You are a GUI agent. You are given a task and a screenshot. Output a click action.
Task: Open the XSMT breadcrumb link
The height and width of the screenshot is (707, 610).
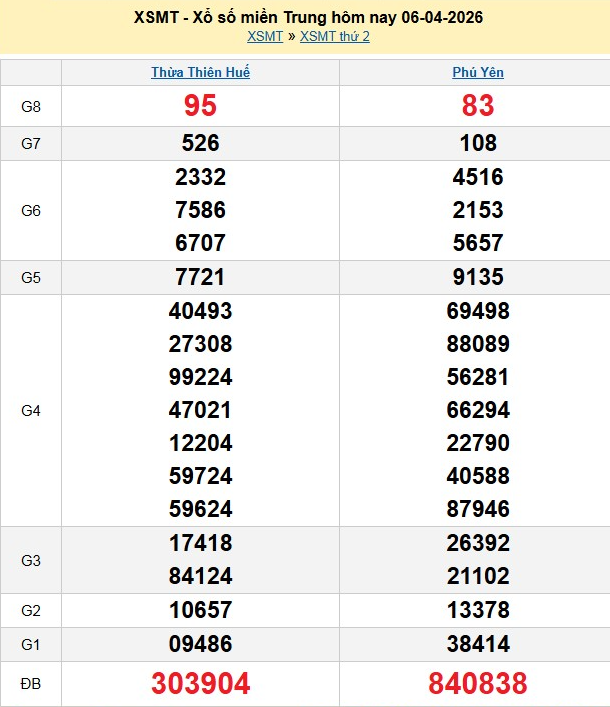pos(265,37)
